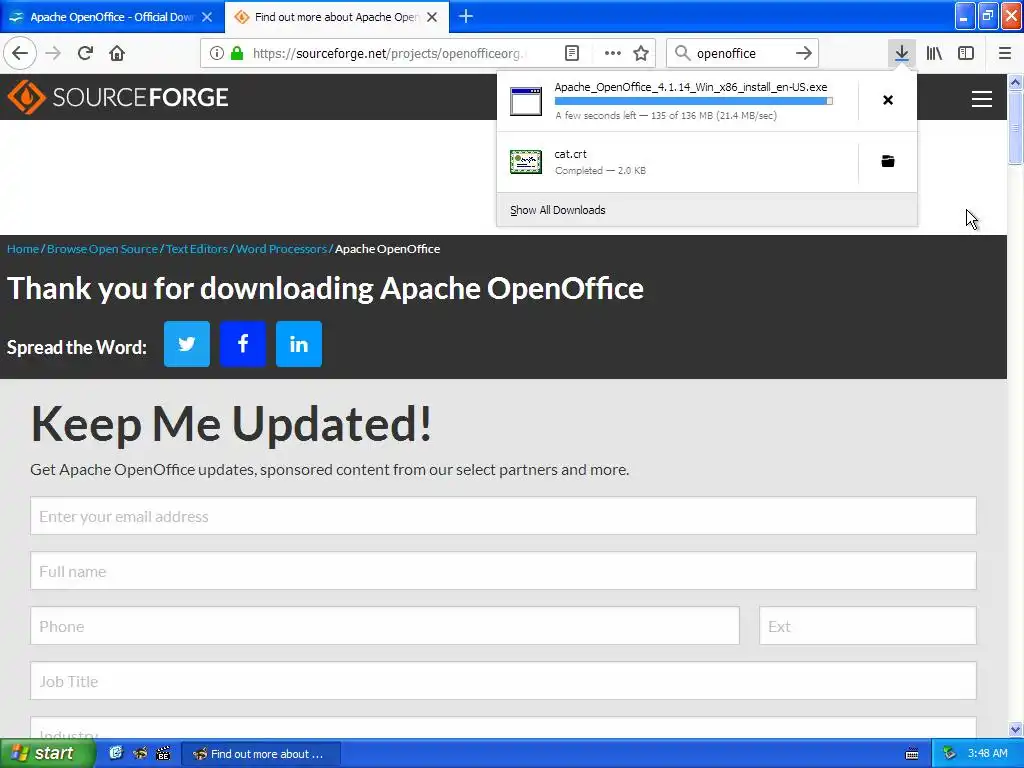
Task: Click the Forward navigation arrow
Action: tap(53, 53)
